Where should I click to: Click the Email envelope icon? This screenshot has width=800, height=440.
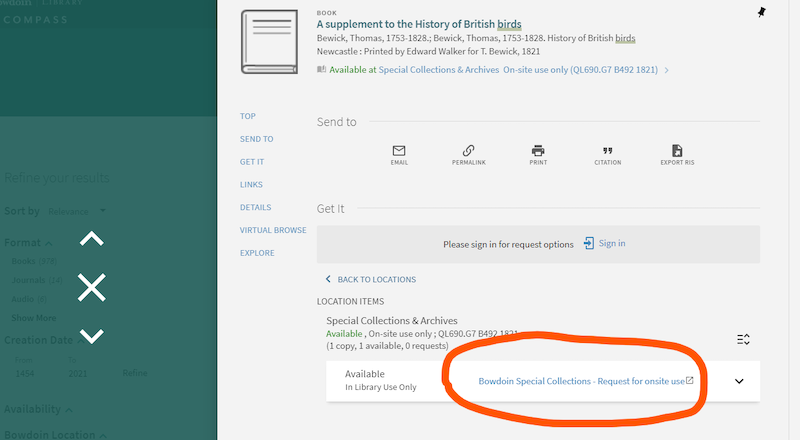point(399,151)
